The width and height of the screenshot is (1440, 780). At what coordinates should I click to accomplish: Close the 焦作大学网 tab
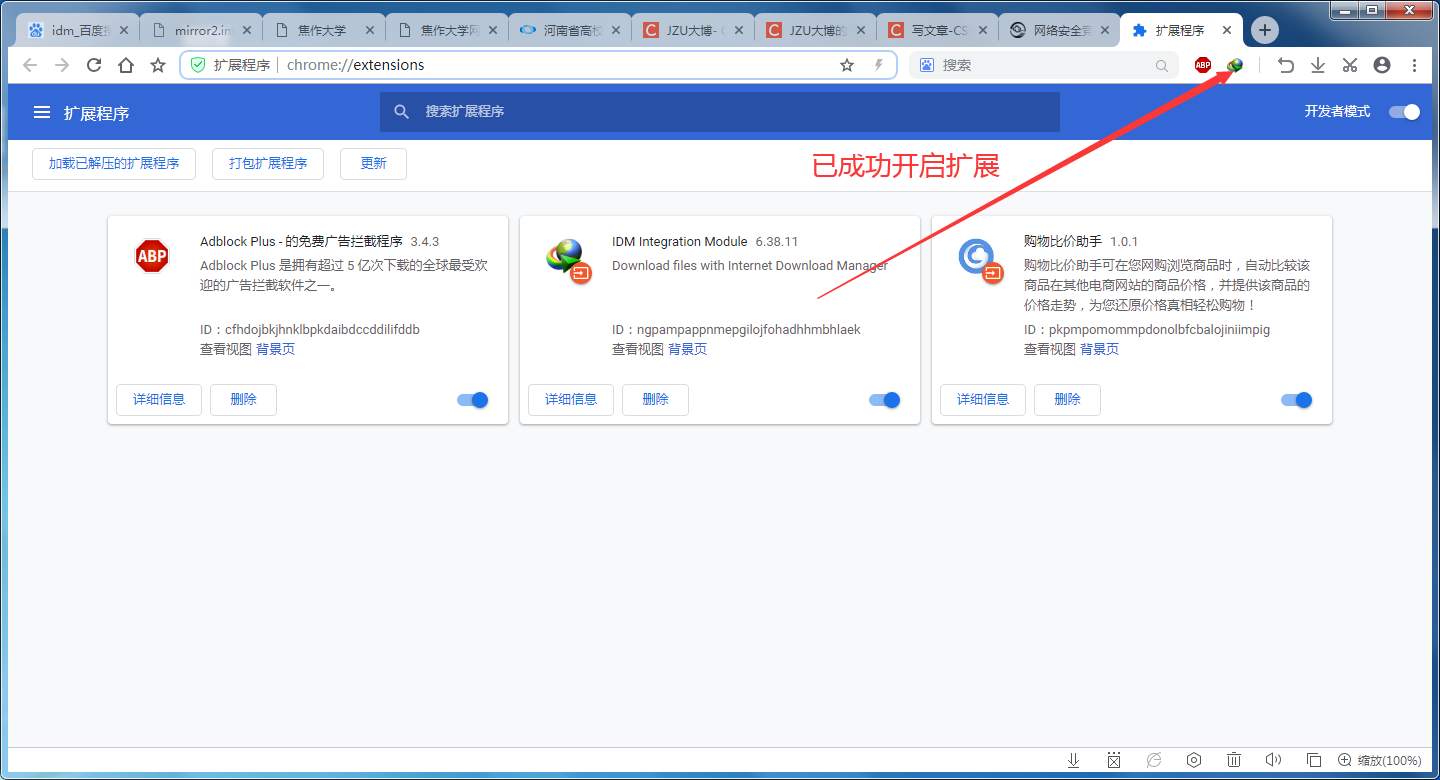click(x=493, y=30)
